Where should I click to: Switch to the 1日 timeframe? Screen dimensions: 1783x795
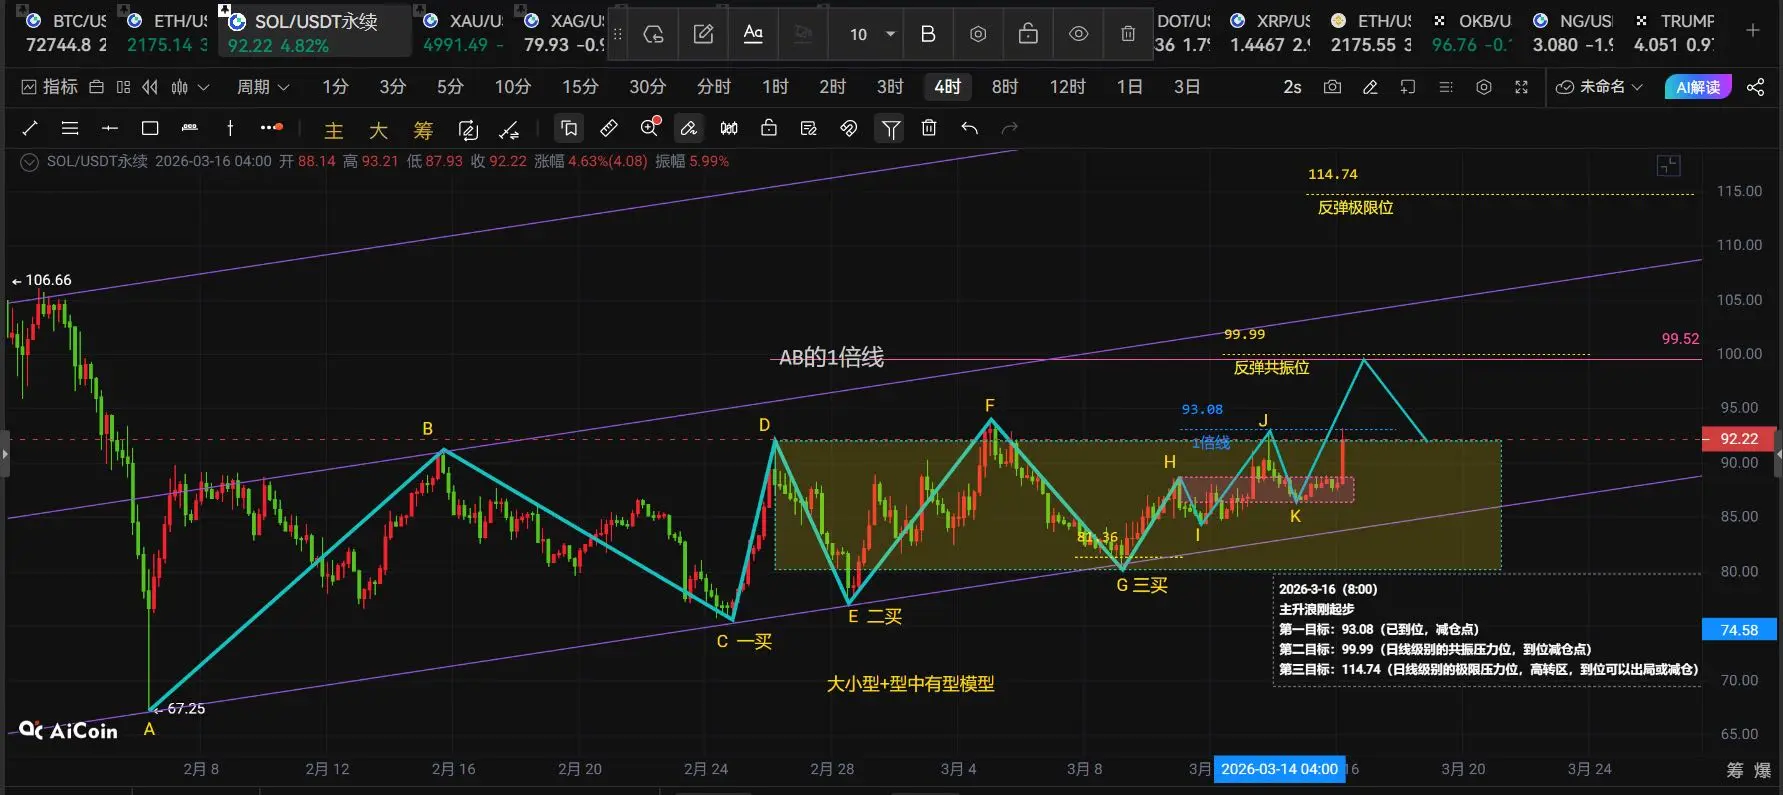(x=1129, y=87)
